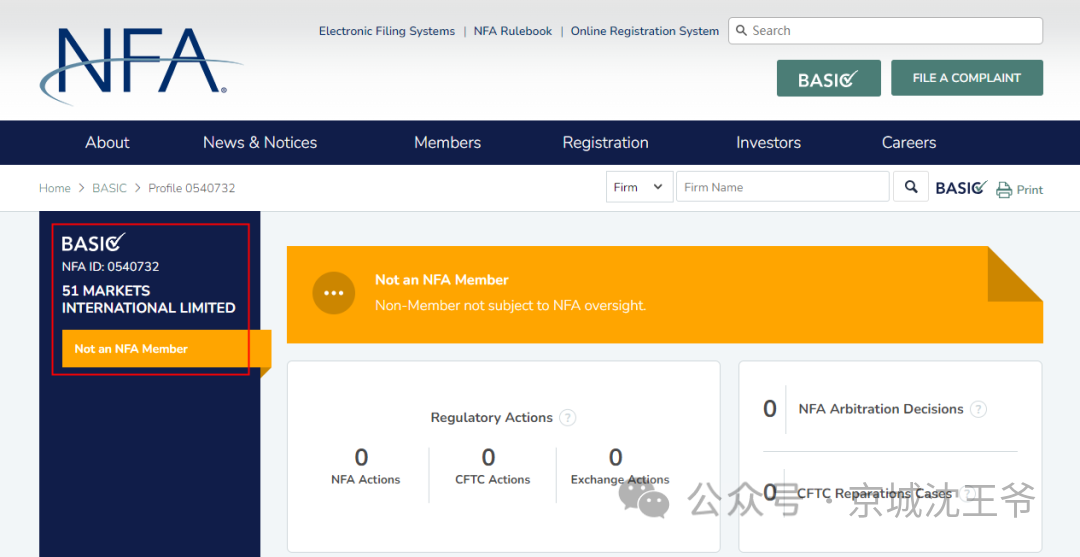Click the File a Complaint button
The image size is (1080, 557).
(x=966, y=78)
